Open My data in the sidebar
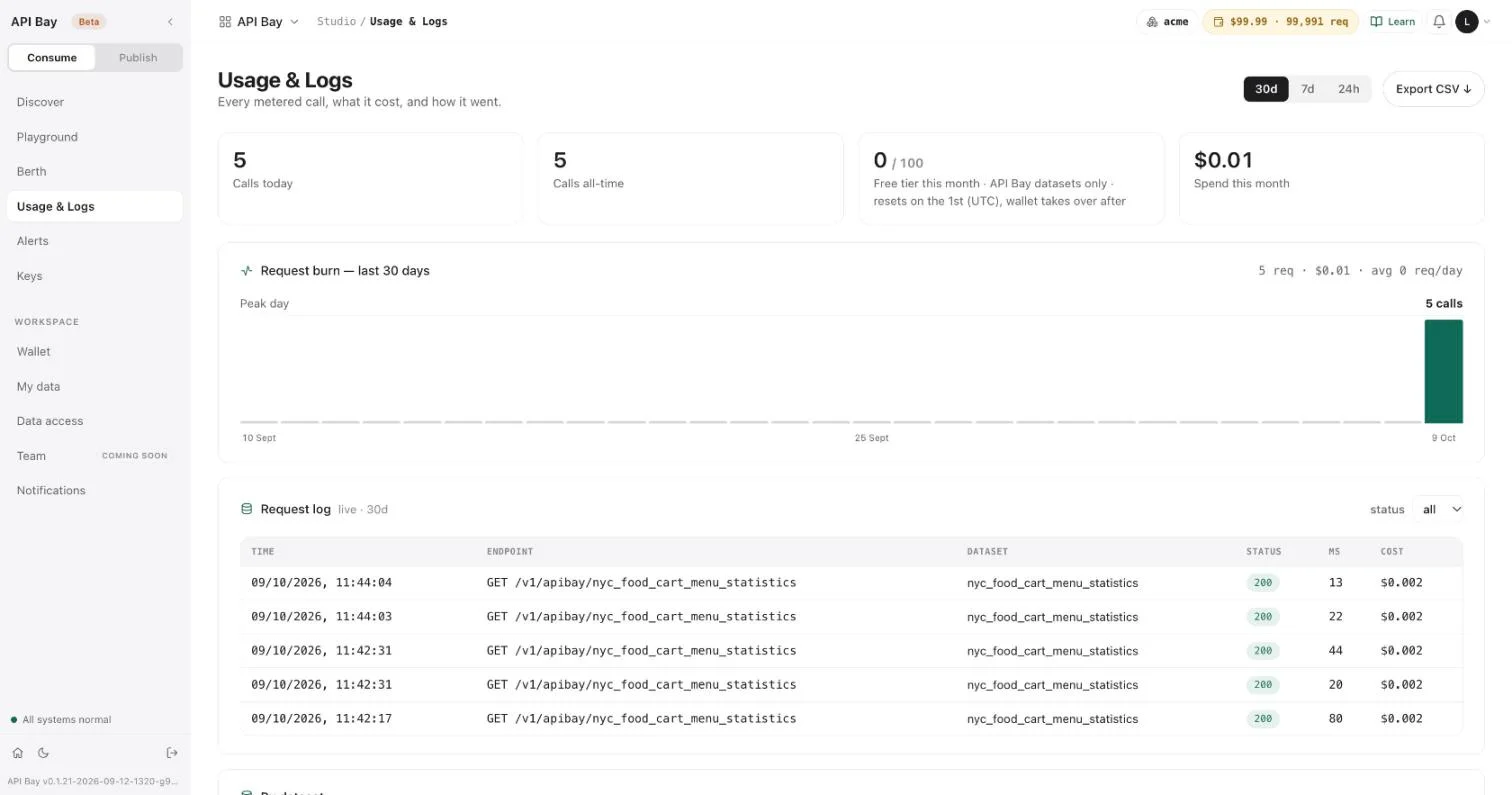Screen dimensions: 1512x795 pos(94,387)
